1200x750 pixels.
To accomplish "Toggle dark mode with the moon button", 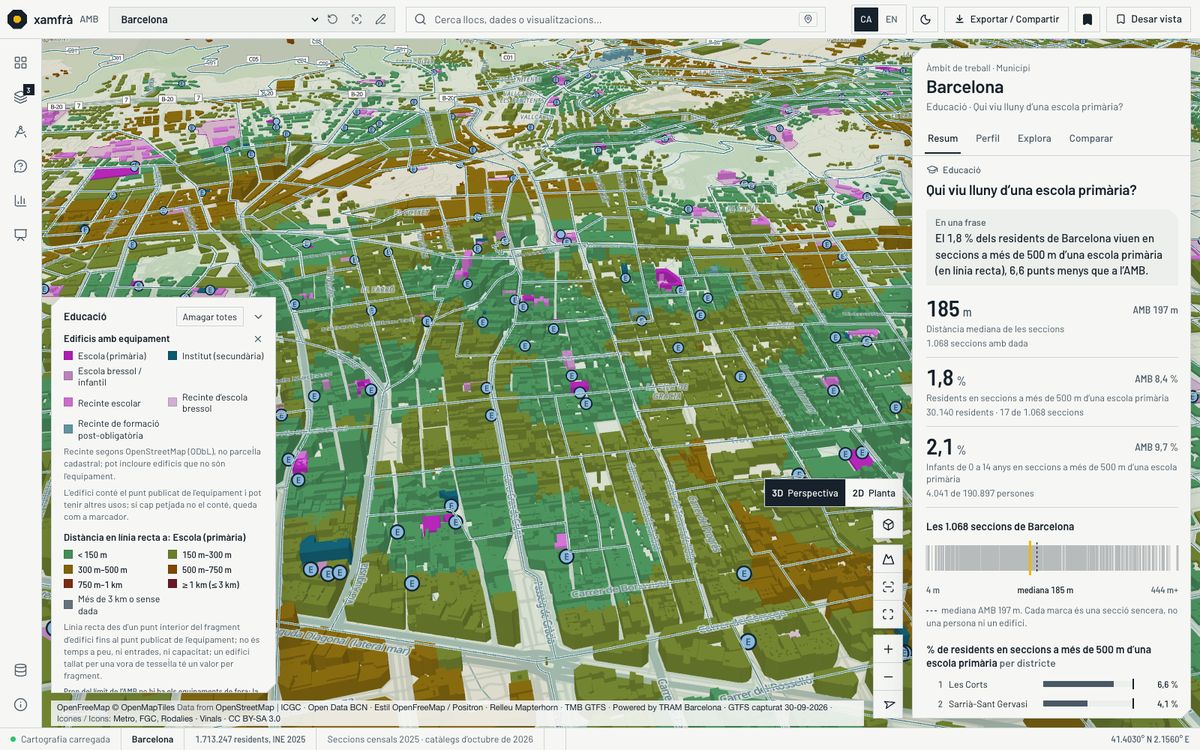I will [925, 19].
